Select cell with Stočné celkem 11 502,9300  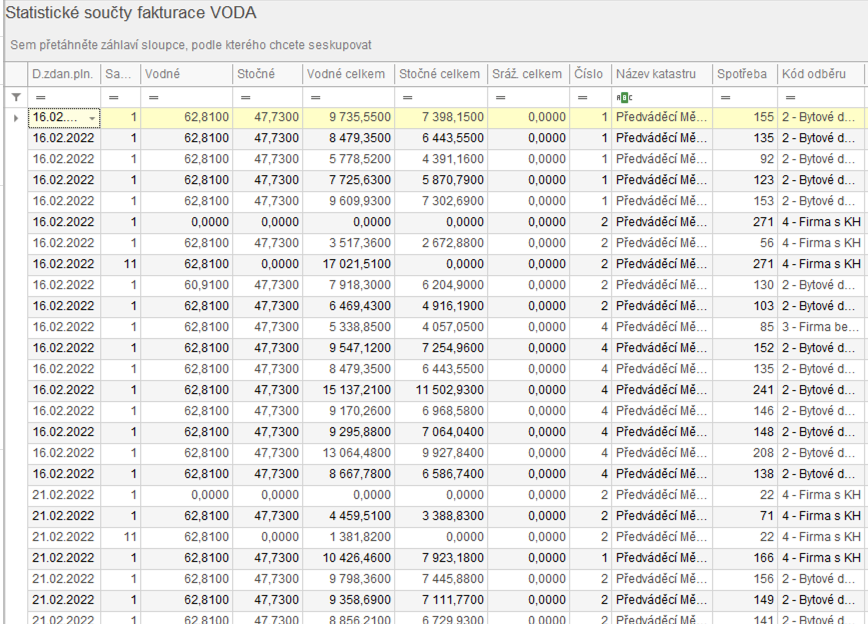441,390
